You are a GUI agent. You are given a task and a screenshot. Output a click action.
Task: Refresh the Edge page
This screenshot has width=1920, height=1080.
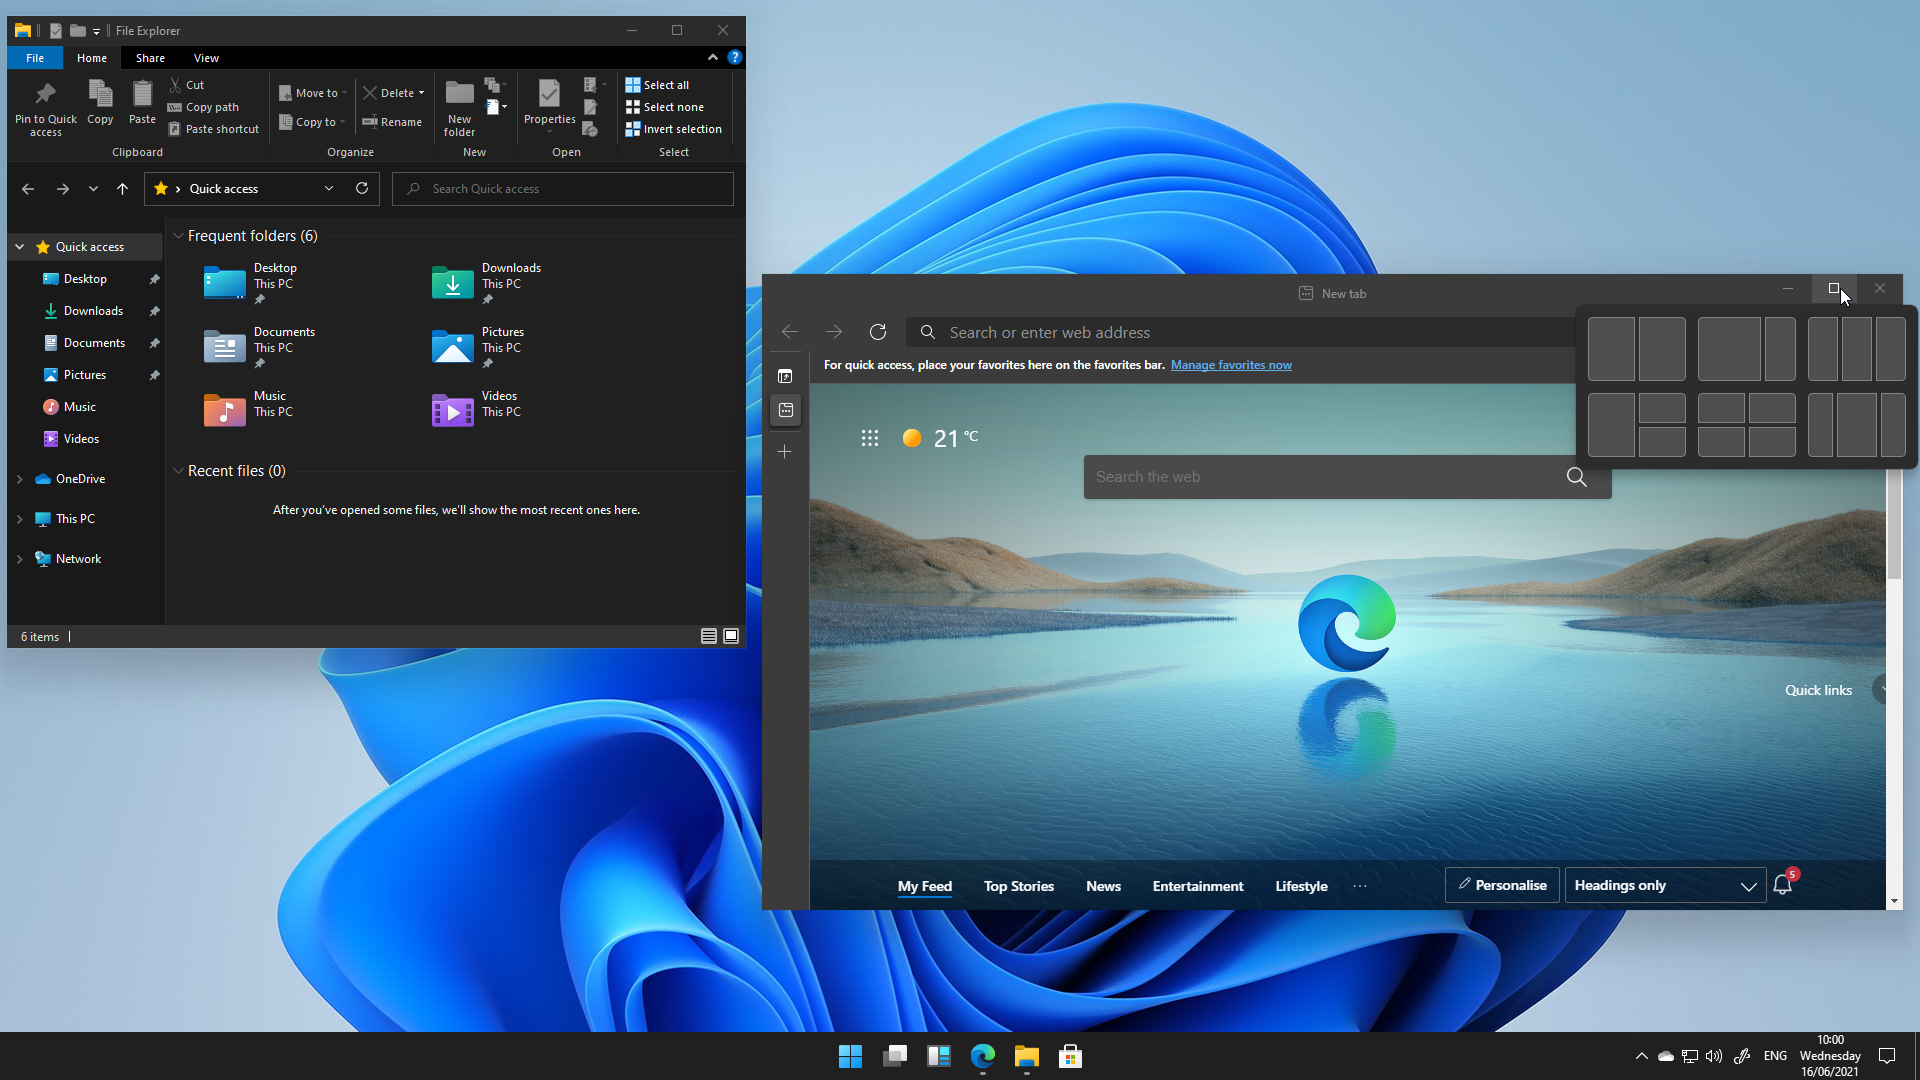tap(878, 331)
